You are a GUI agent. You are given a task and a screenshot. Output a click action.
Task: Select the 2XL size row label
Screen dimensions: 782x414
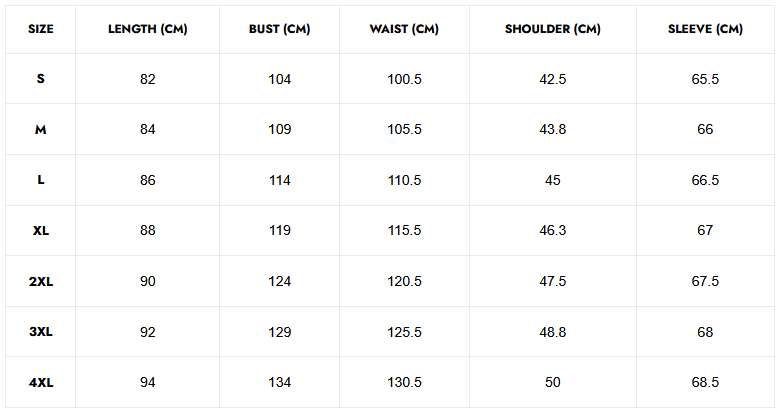tap(41, 282)
